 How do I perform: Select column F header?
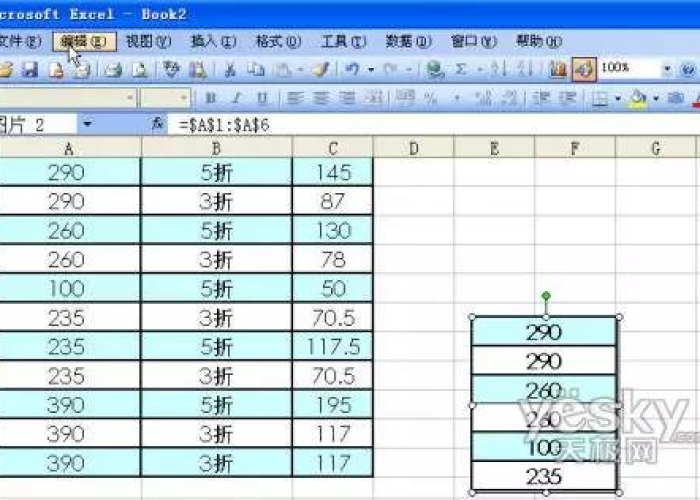[575, 148]
